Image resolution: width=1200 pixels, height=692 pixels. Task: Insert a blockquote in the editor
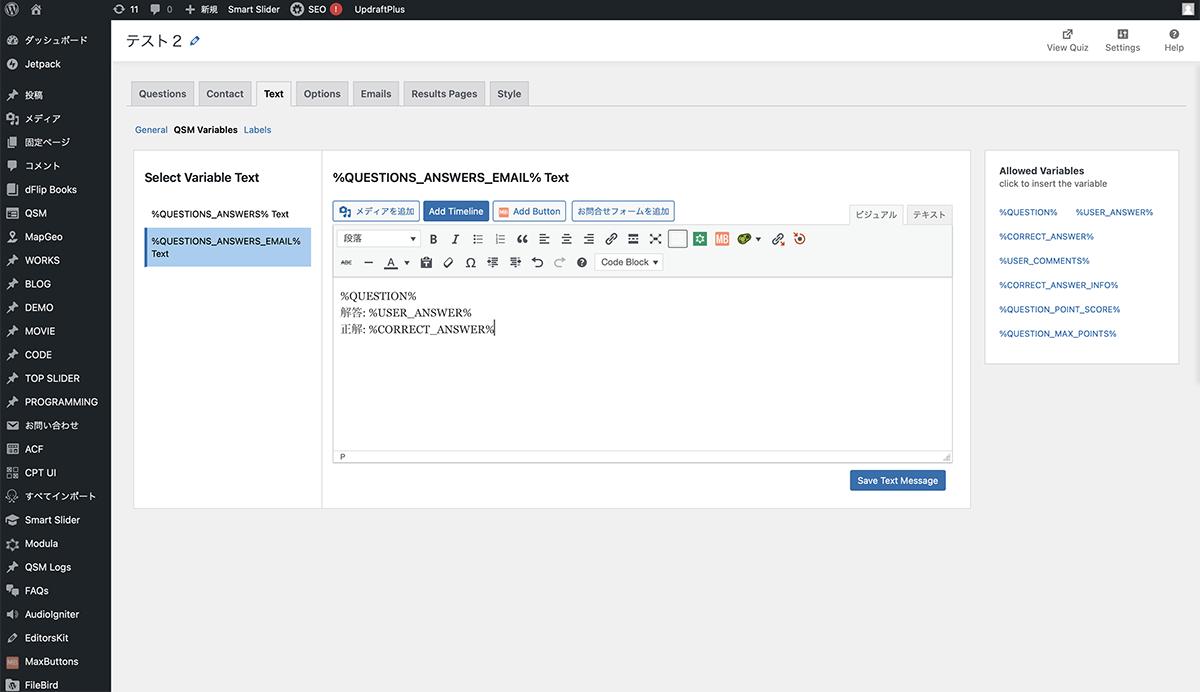point(522,239)
